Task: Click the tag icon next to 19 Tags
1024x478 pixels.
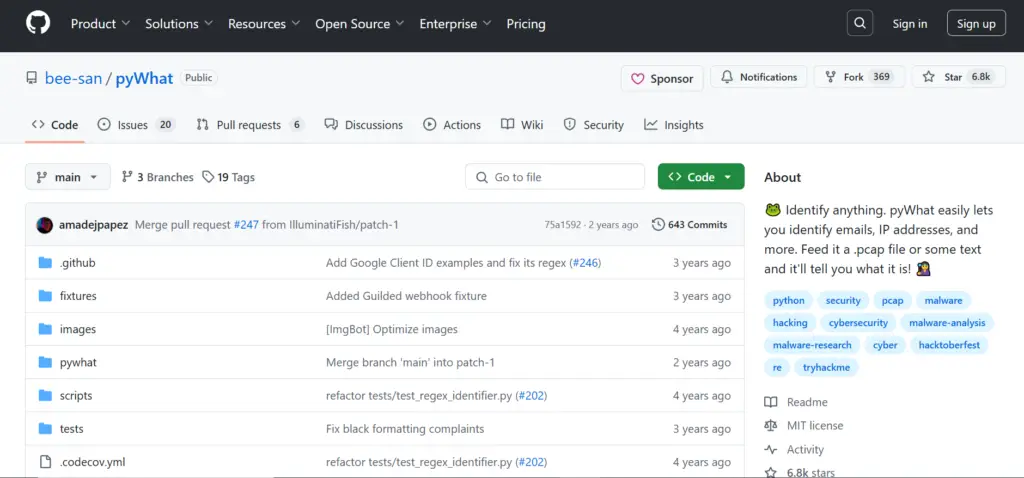Action: click(208, 177)
